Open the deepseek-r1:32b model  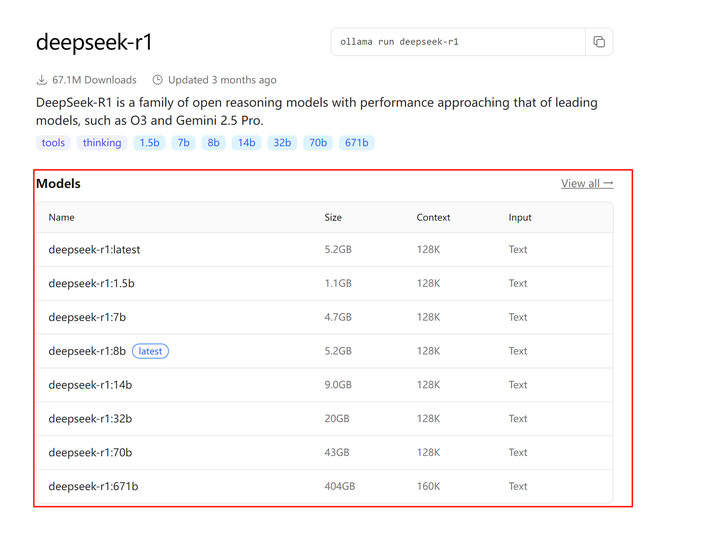point(90,419)
